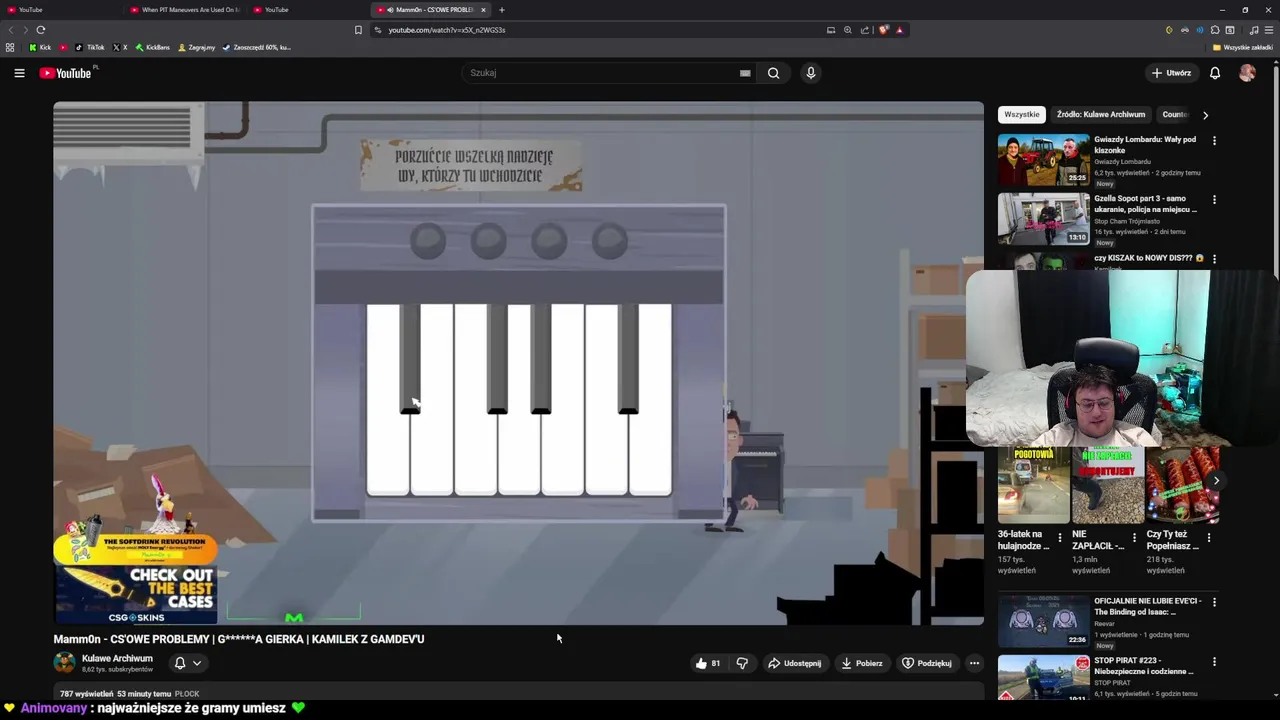Open more options for czy KISZAK video
The height and width of the screenshot is (720, 1280).
point(1214,259)
